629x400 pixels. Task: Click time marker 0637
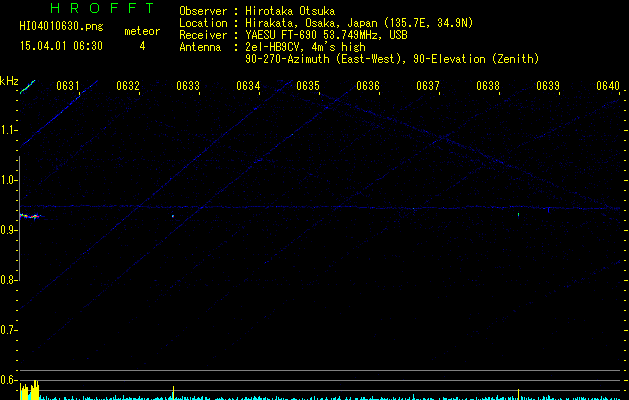[428, 86]
